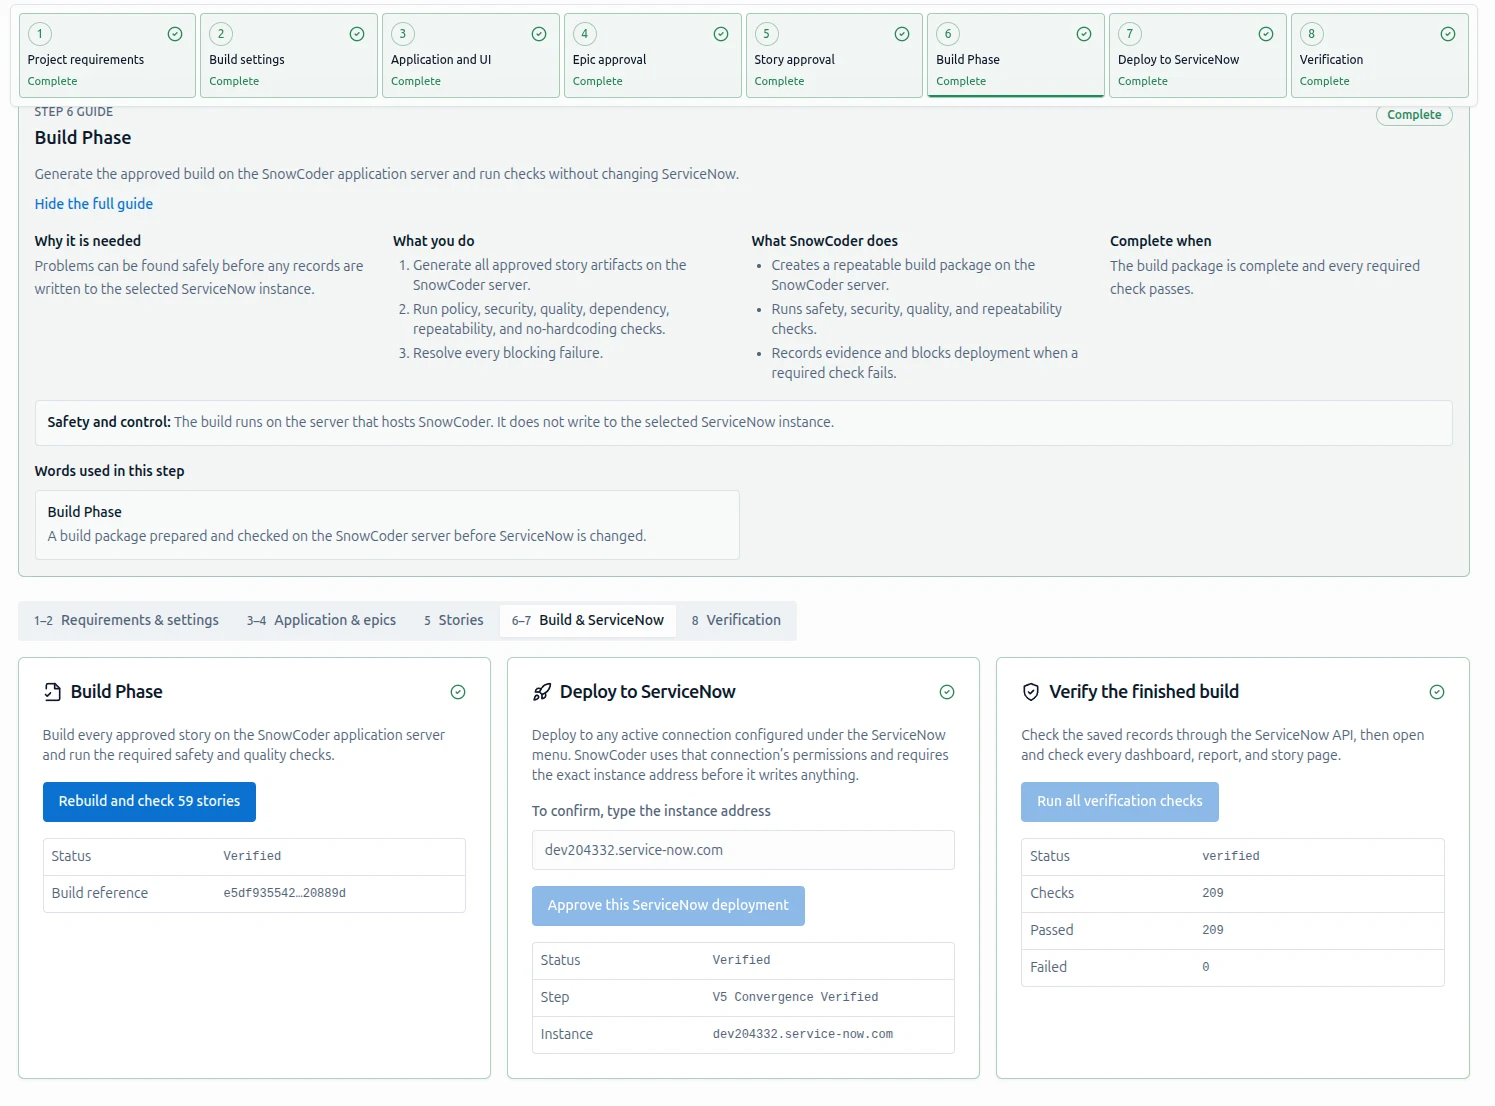Open the Application and UI step
This screenshot has width=1495, height=1106.
click(x=471, y=56)
